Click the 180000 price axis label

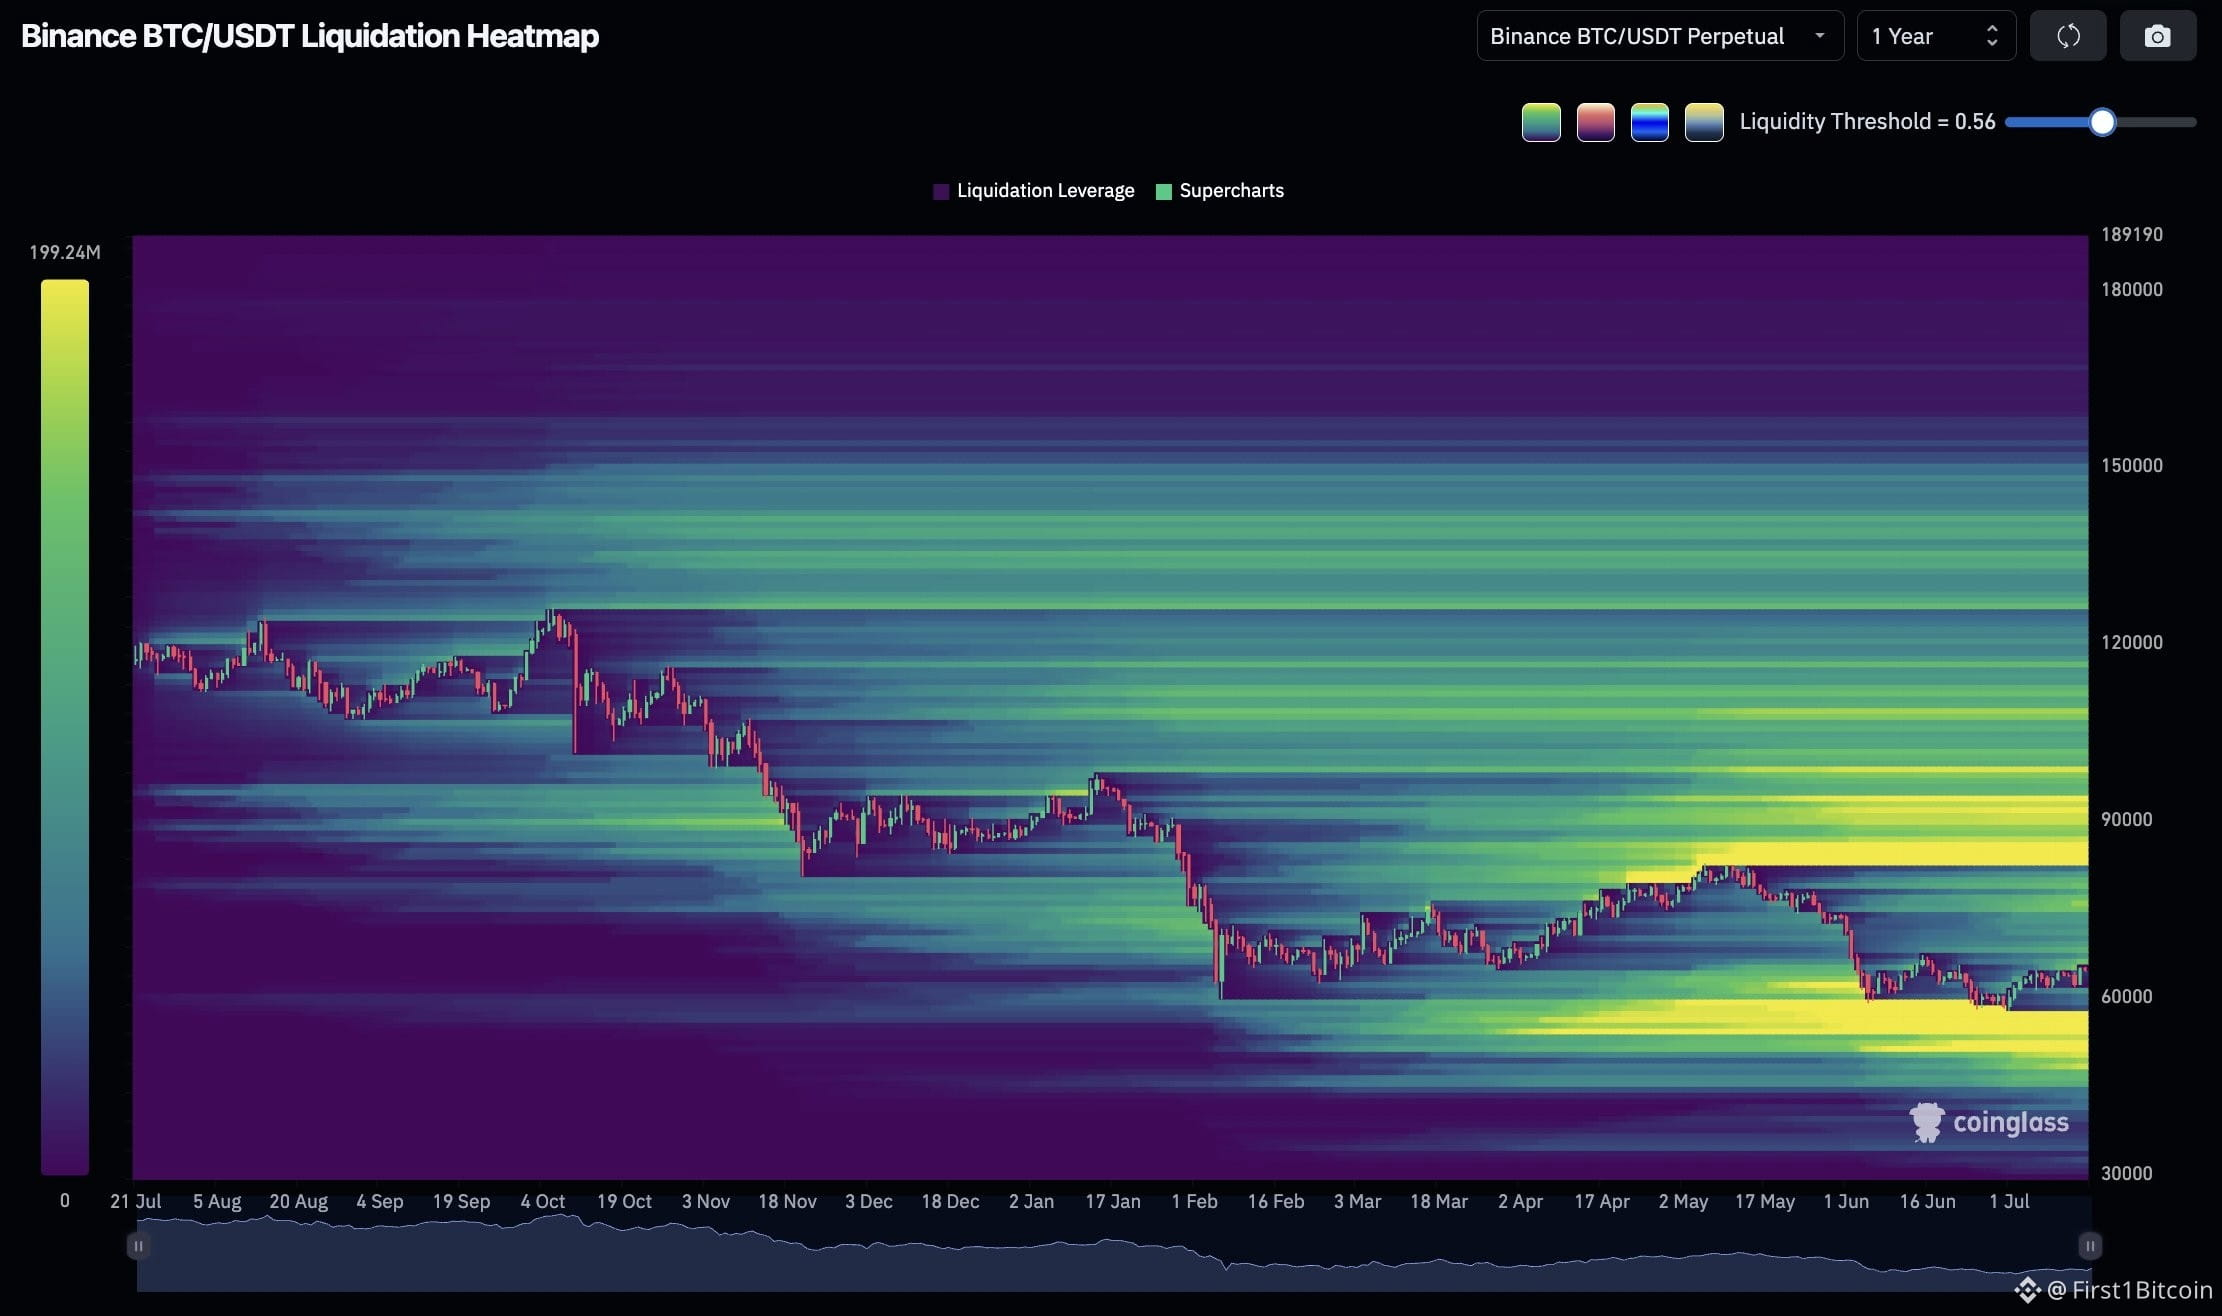[2132, 290]
